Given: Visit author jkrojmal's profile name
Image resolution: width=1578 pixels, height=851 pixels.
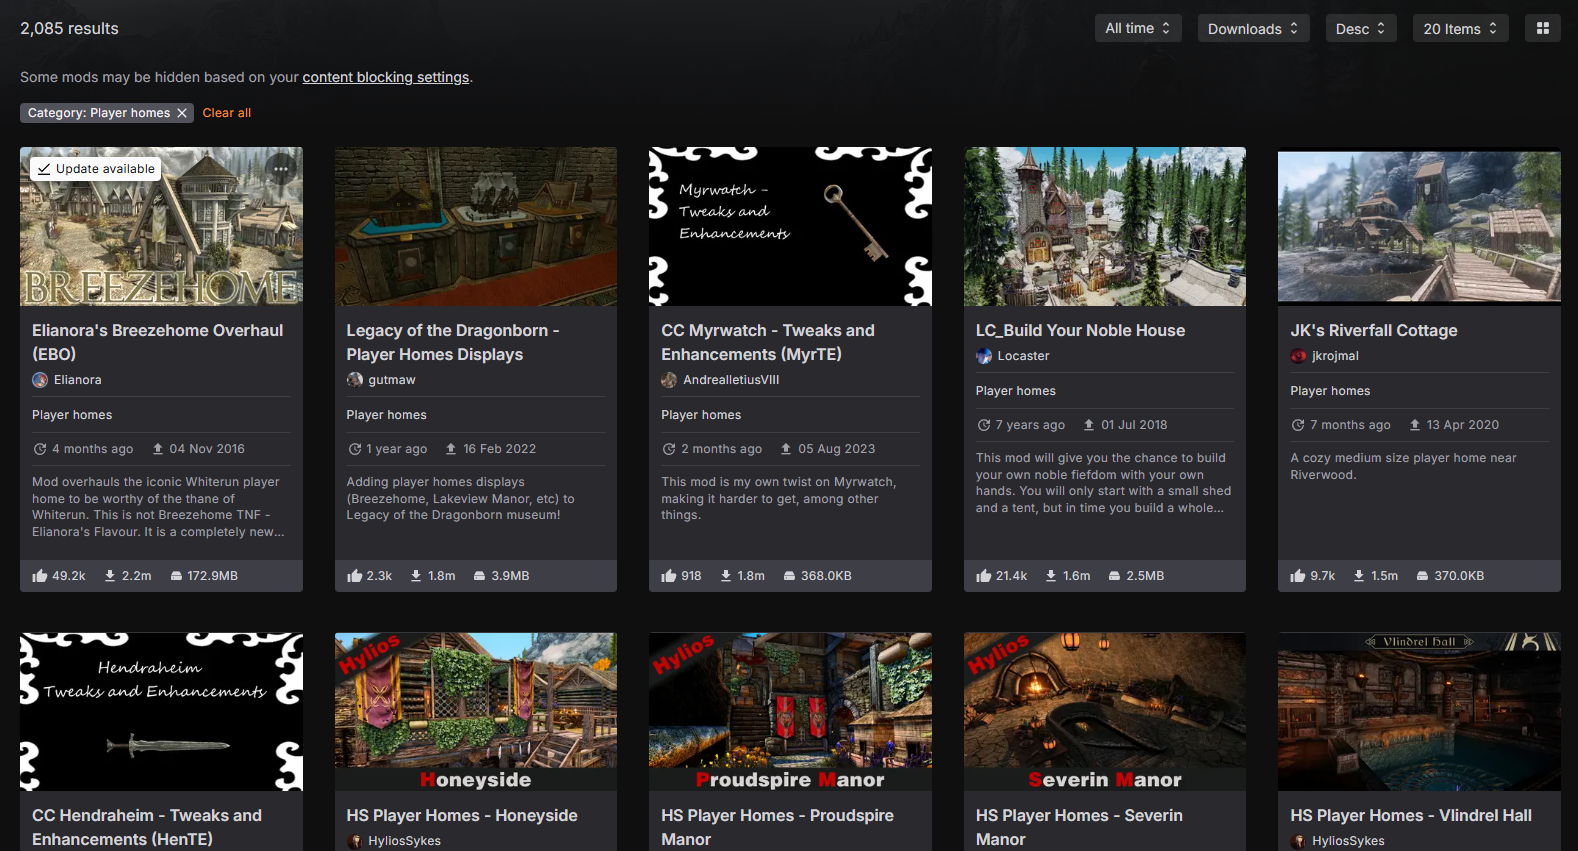Looking at the screenshot, I should (1335, 356).
